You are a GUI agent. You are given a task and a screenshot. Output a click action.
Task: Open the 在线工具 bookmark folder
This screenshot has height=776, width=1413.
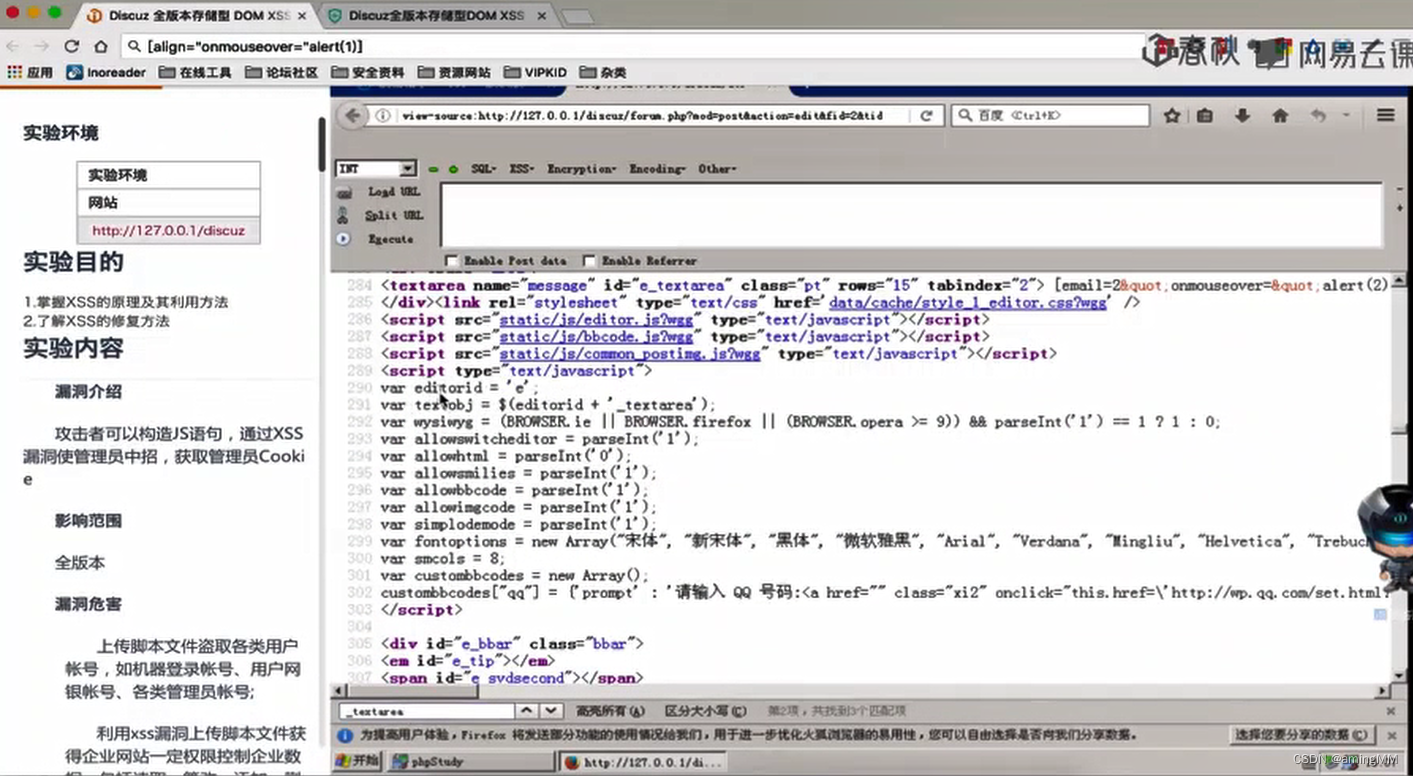(195, 72)
